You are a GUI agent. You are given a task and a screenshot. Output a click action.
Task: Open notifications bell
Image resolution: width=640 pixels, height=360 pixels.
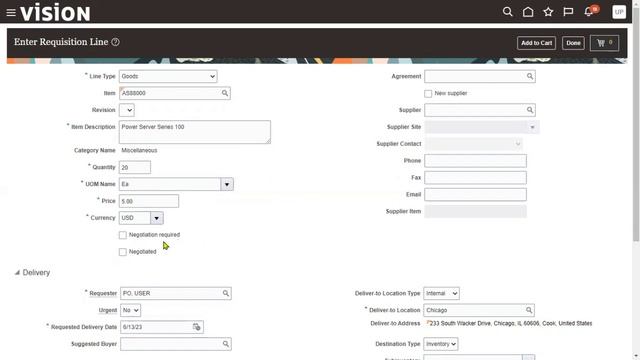tap(589, 12)
